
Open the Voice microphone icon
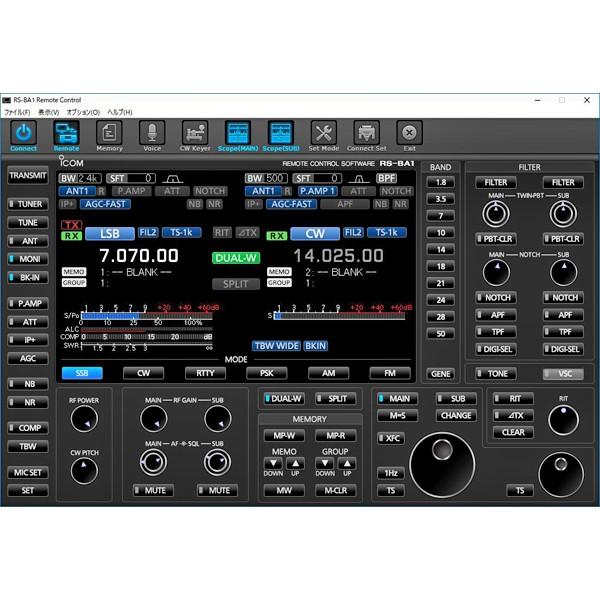tap(152, 133)
